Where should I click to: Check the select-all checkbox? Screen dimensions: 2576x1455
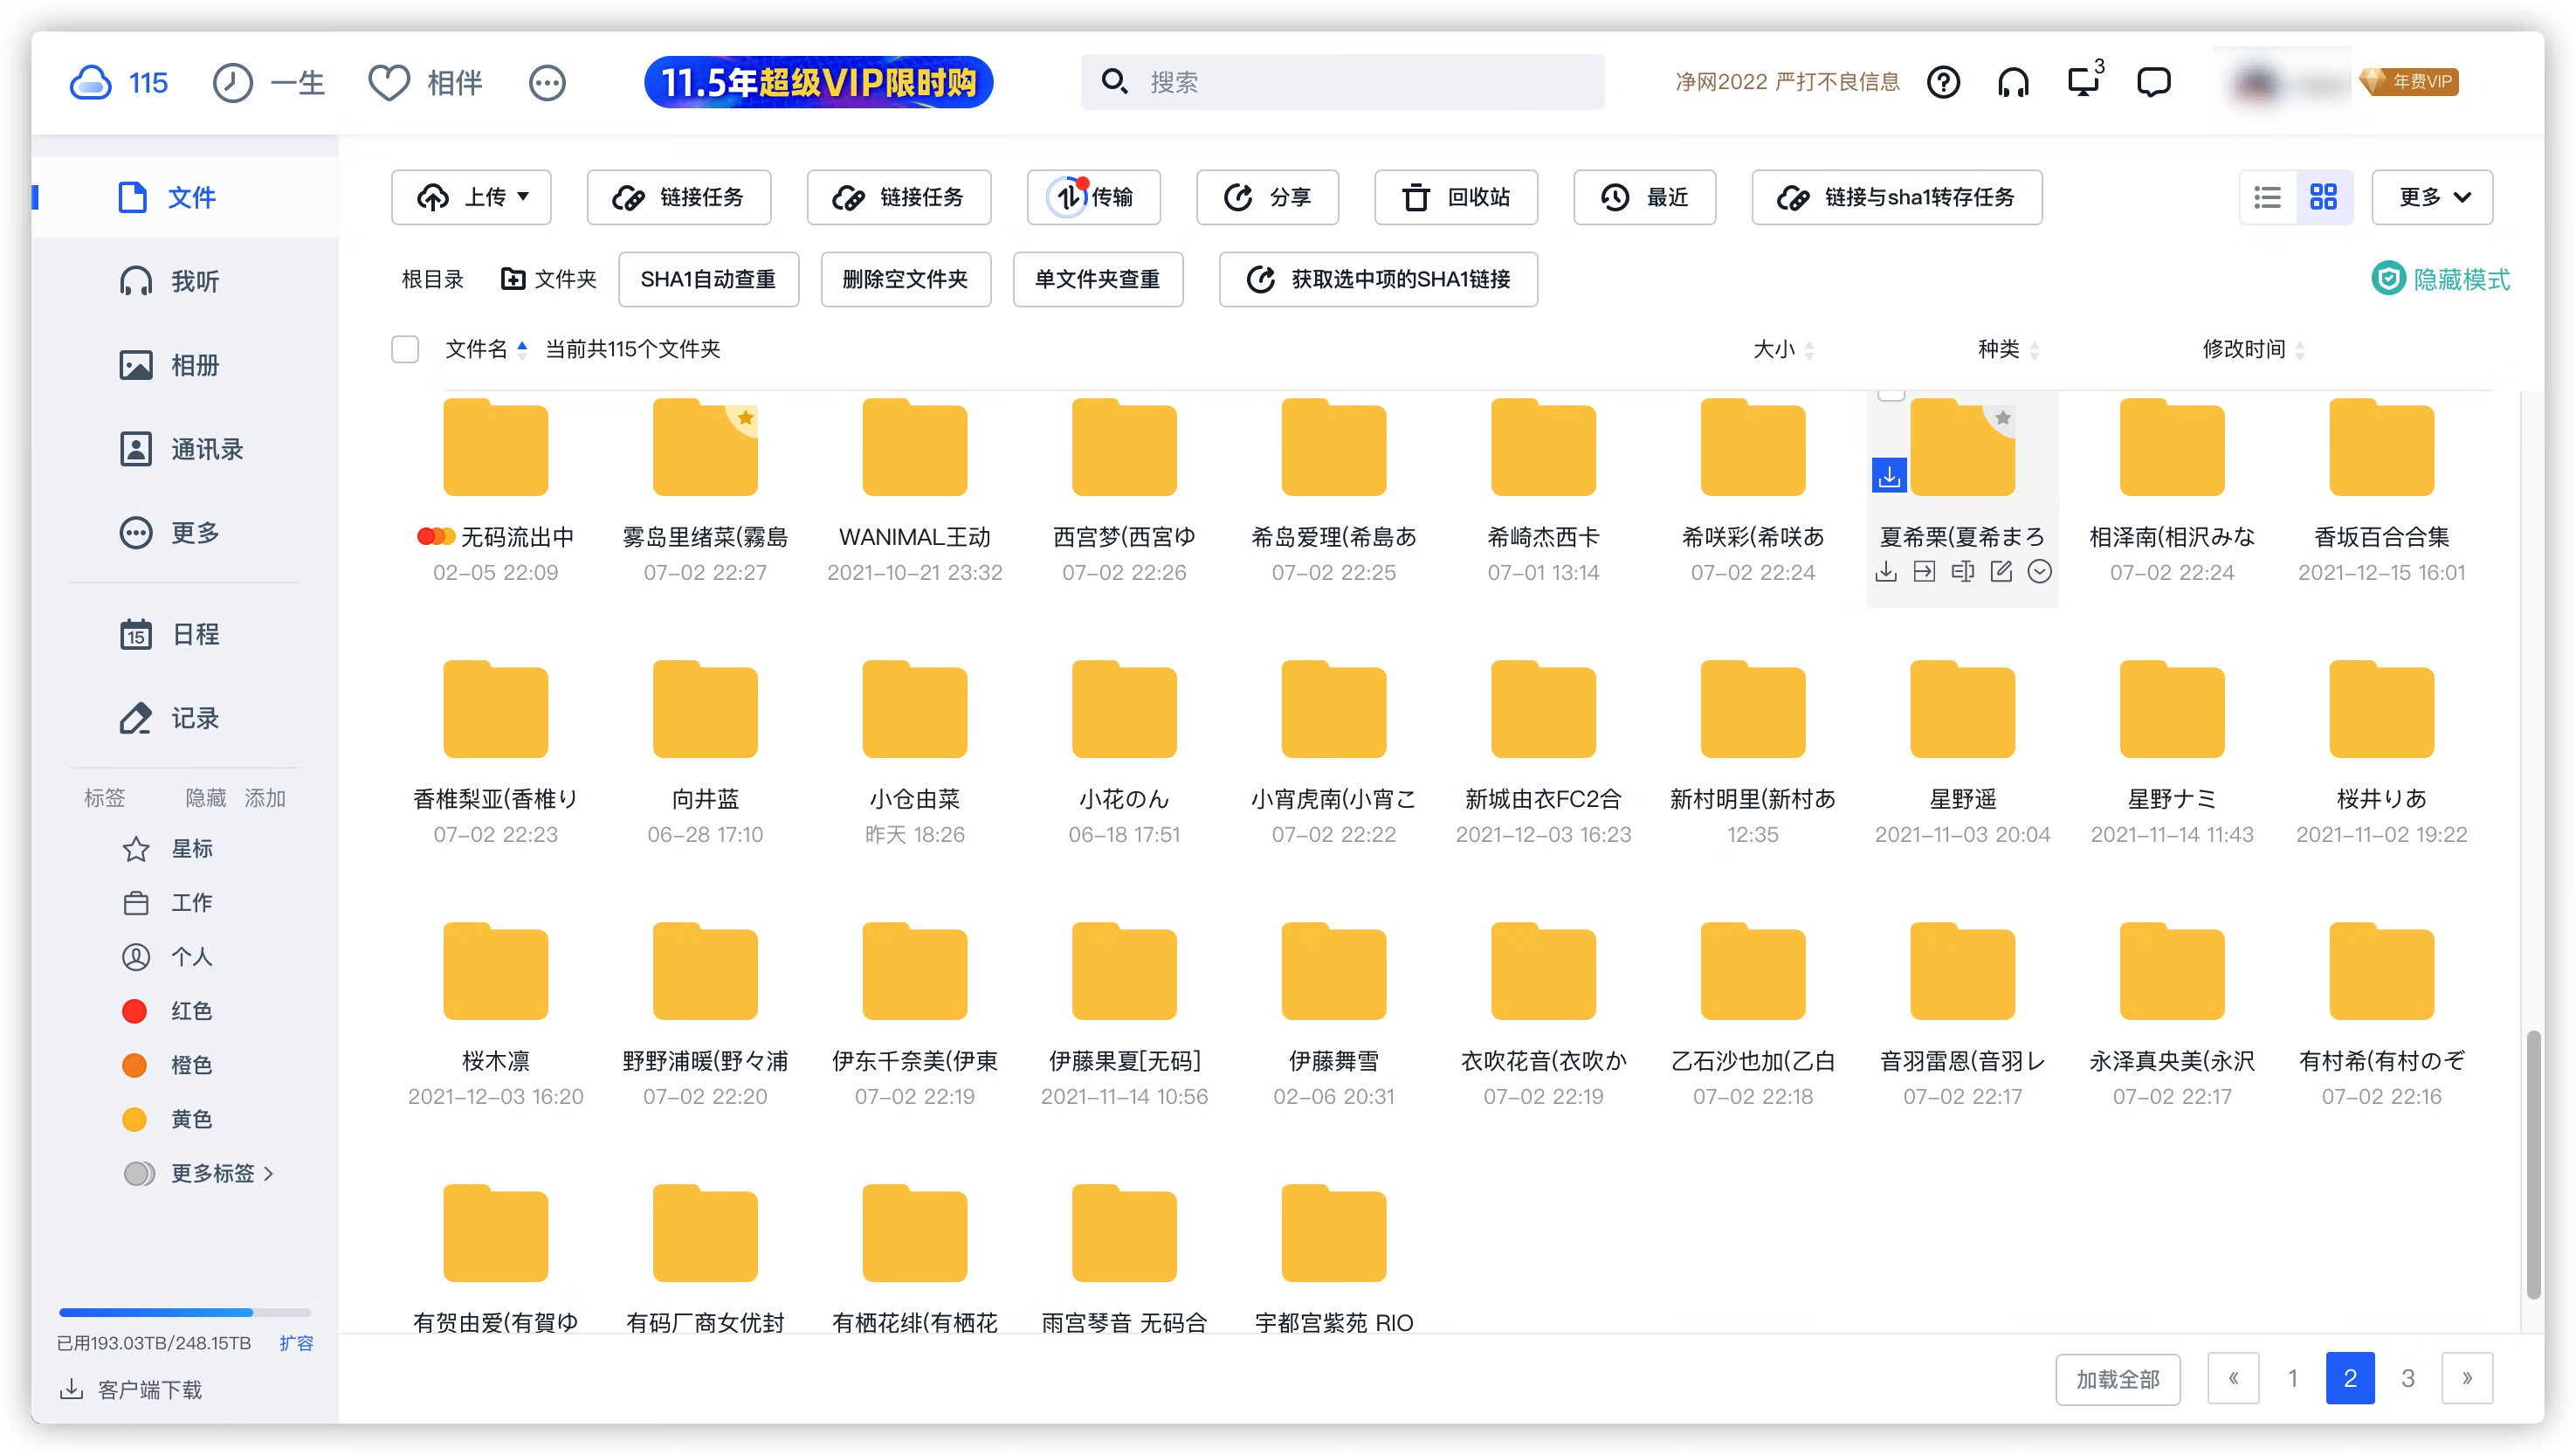[x=403, y=348]
